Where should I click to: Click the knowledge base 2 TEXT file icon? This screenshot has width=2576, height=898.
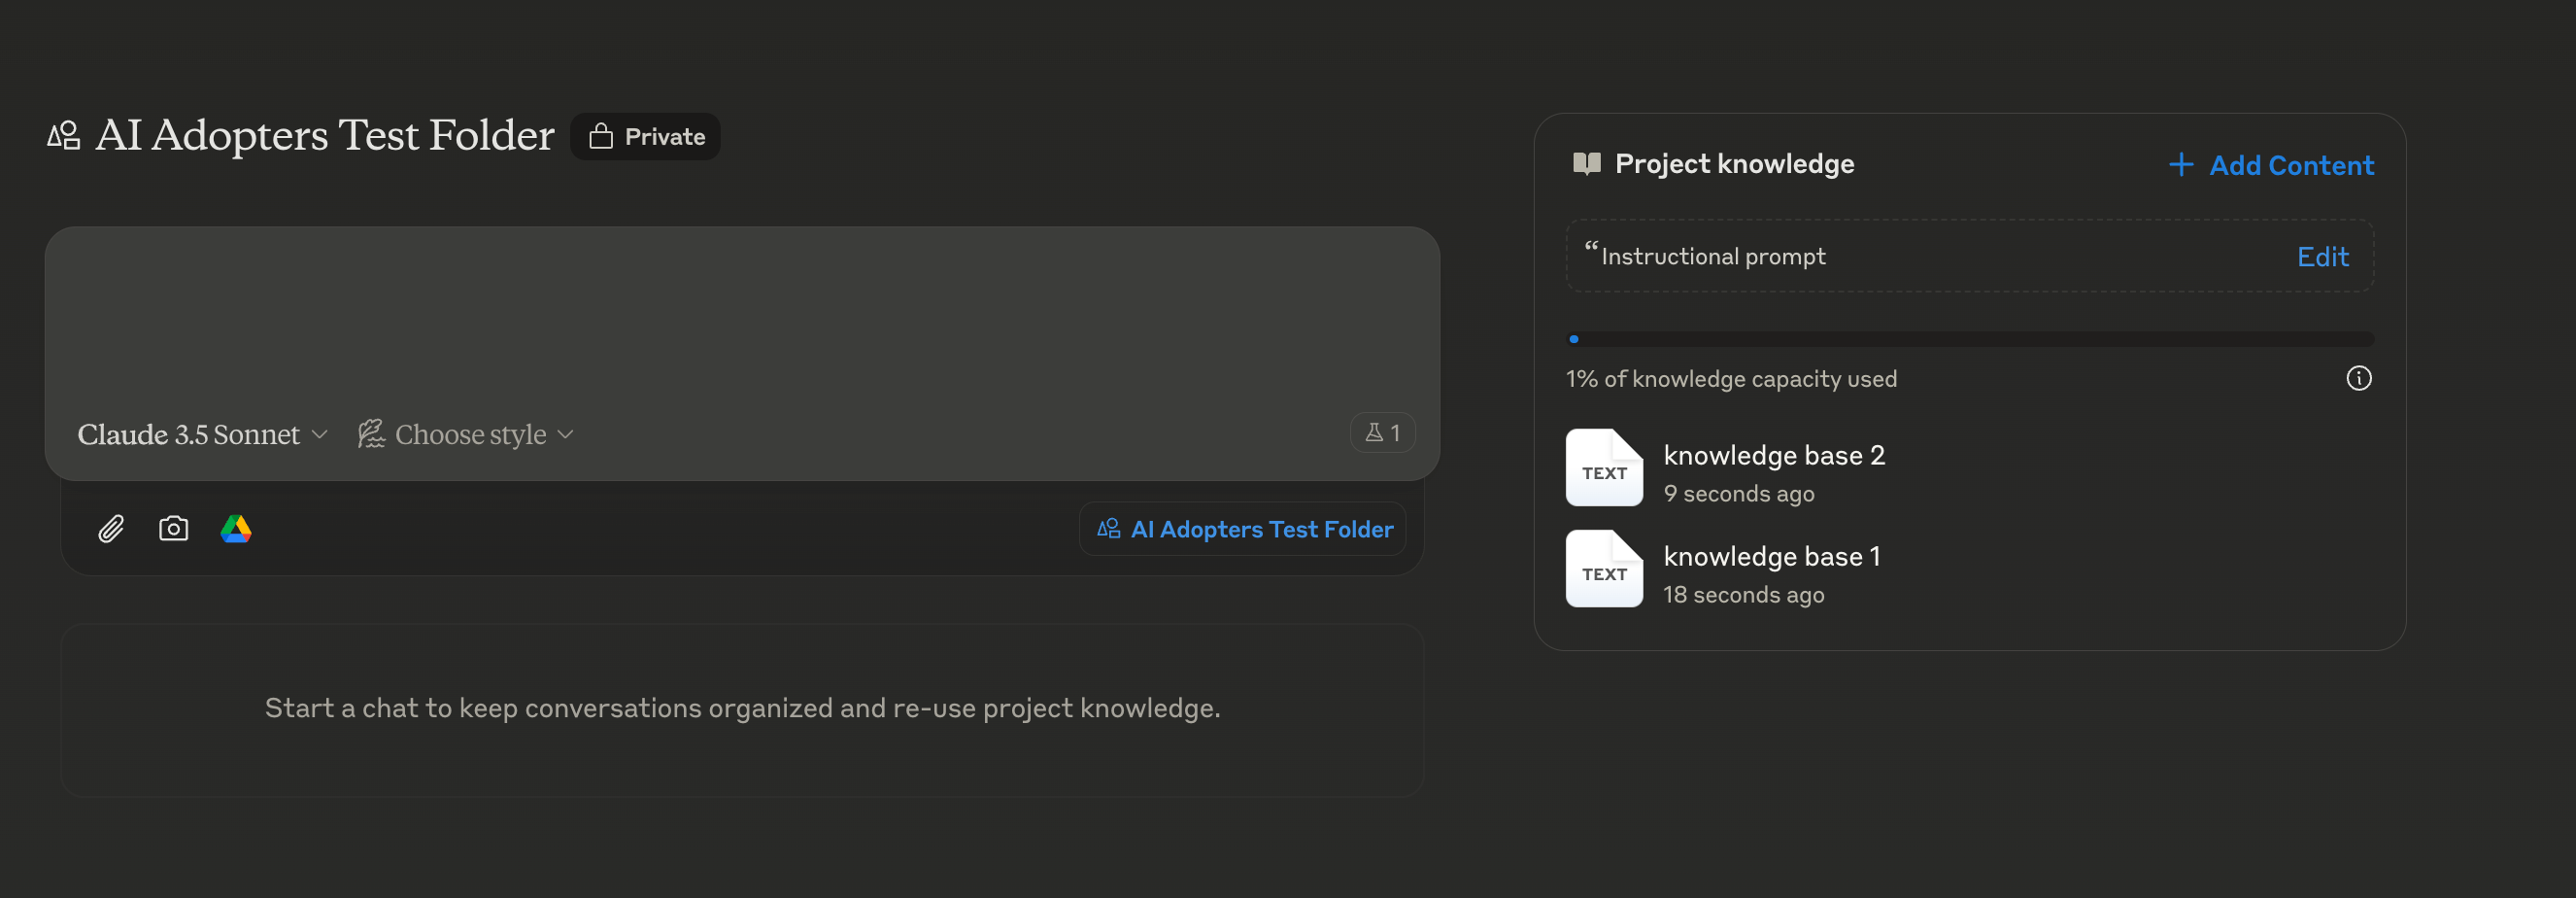[x=1603, y=468]
